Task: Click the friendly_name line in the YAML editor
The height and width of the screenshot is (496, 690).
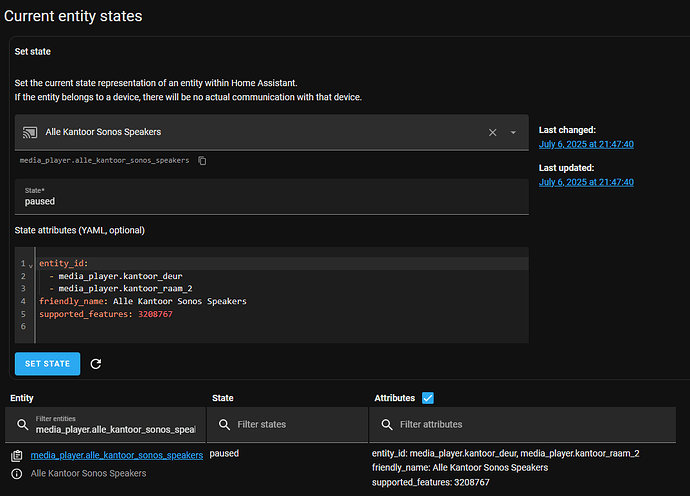Action: tap(143, 301)
